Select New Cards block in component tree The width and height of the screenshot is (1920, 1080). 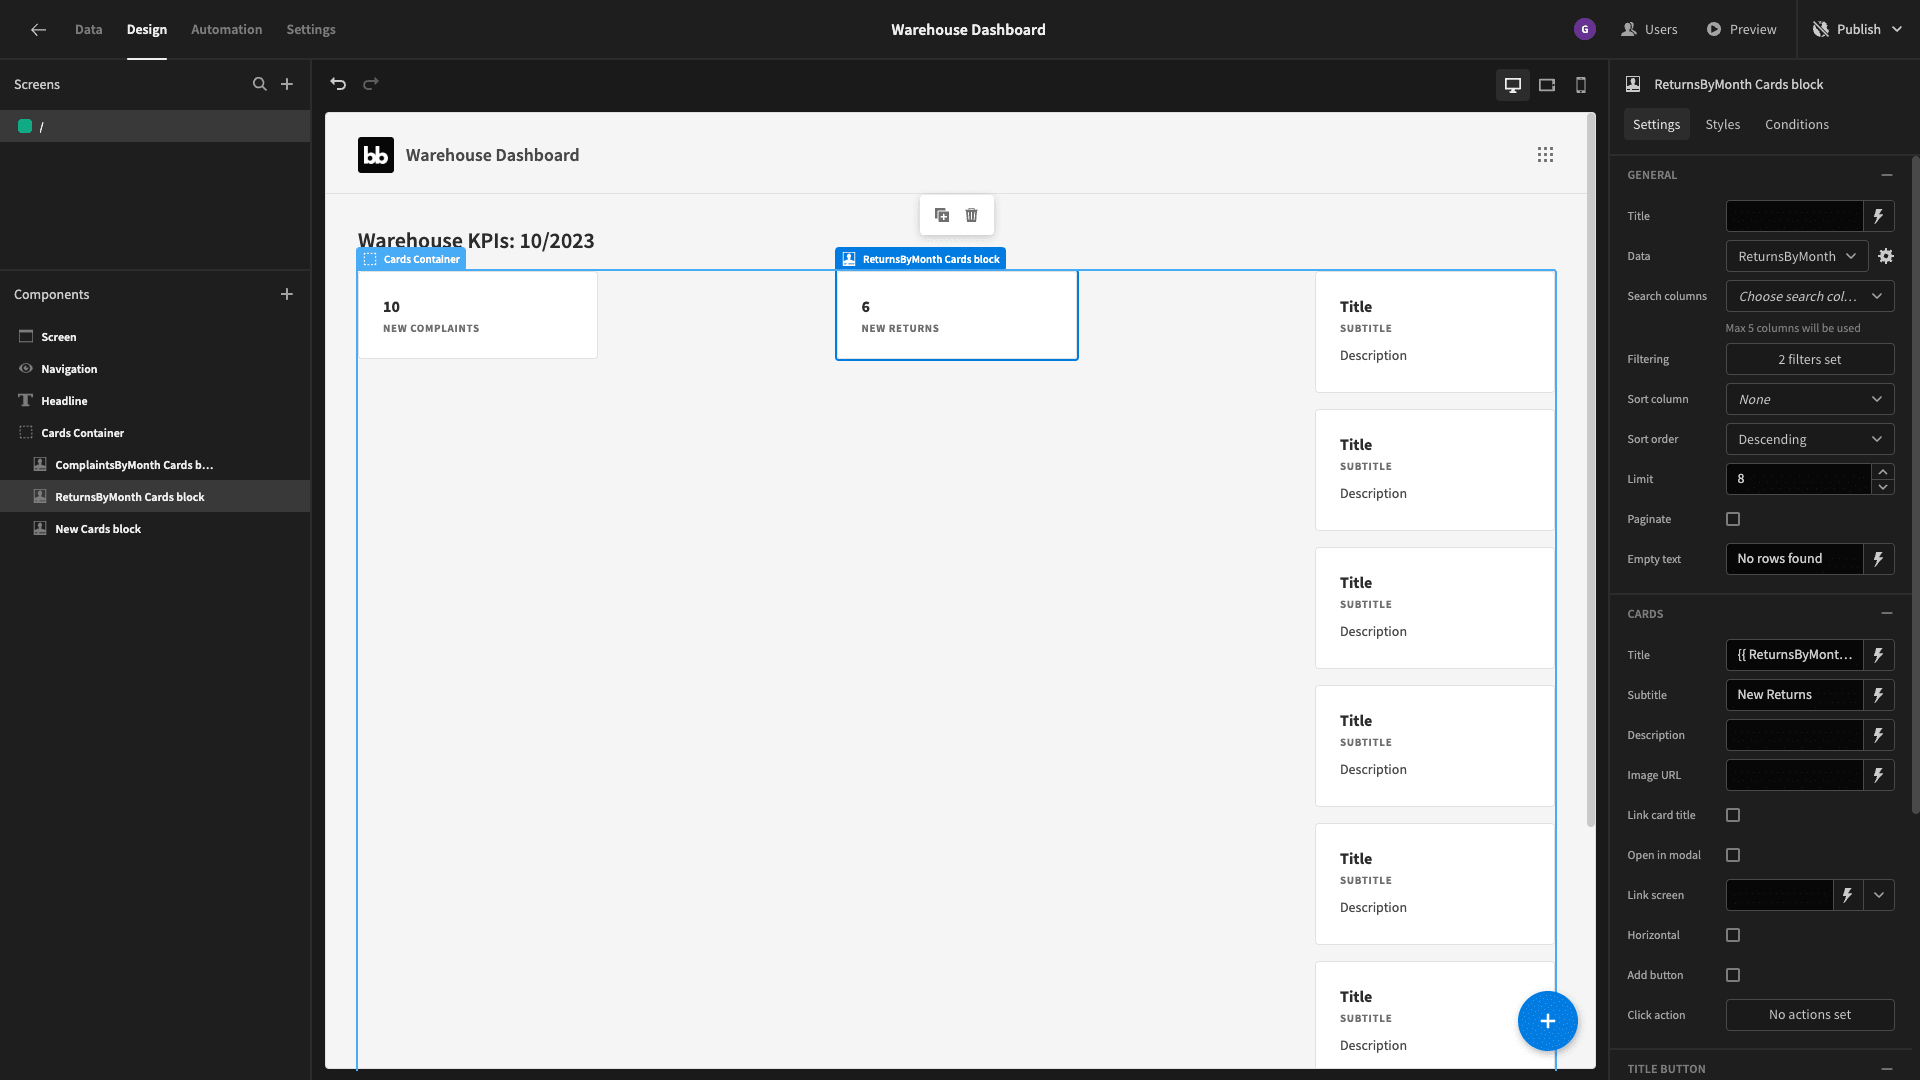click(x=155, y=529)
